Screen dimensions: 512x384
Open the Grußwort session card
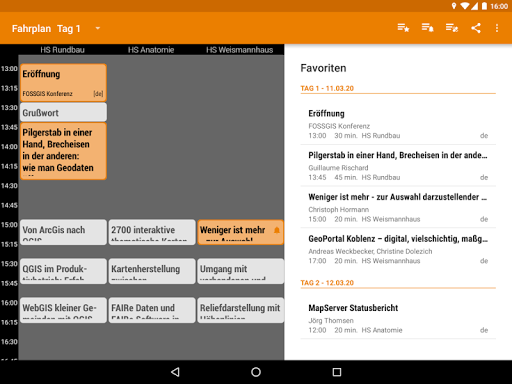point(63,112)
